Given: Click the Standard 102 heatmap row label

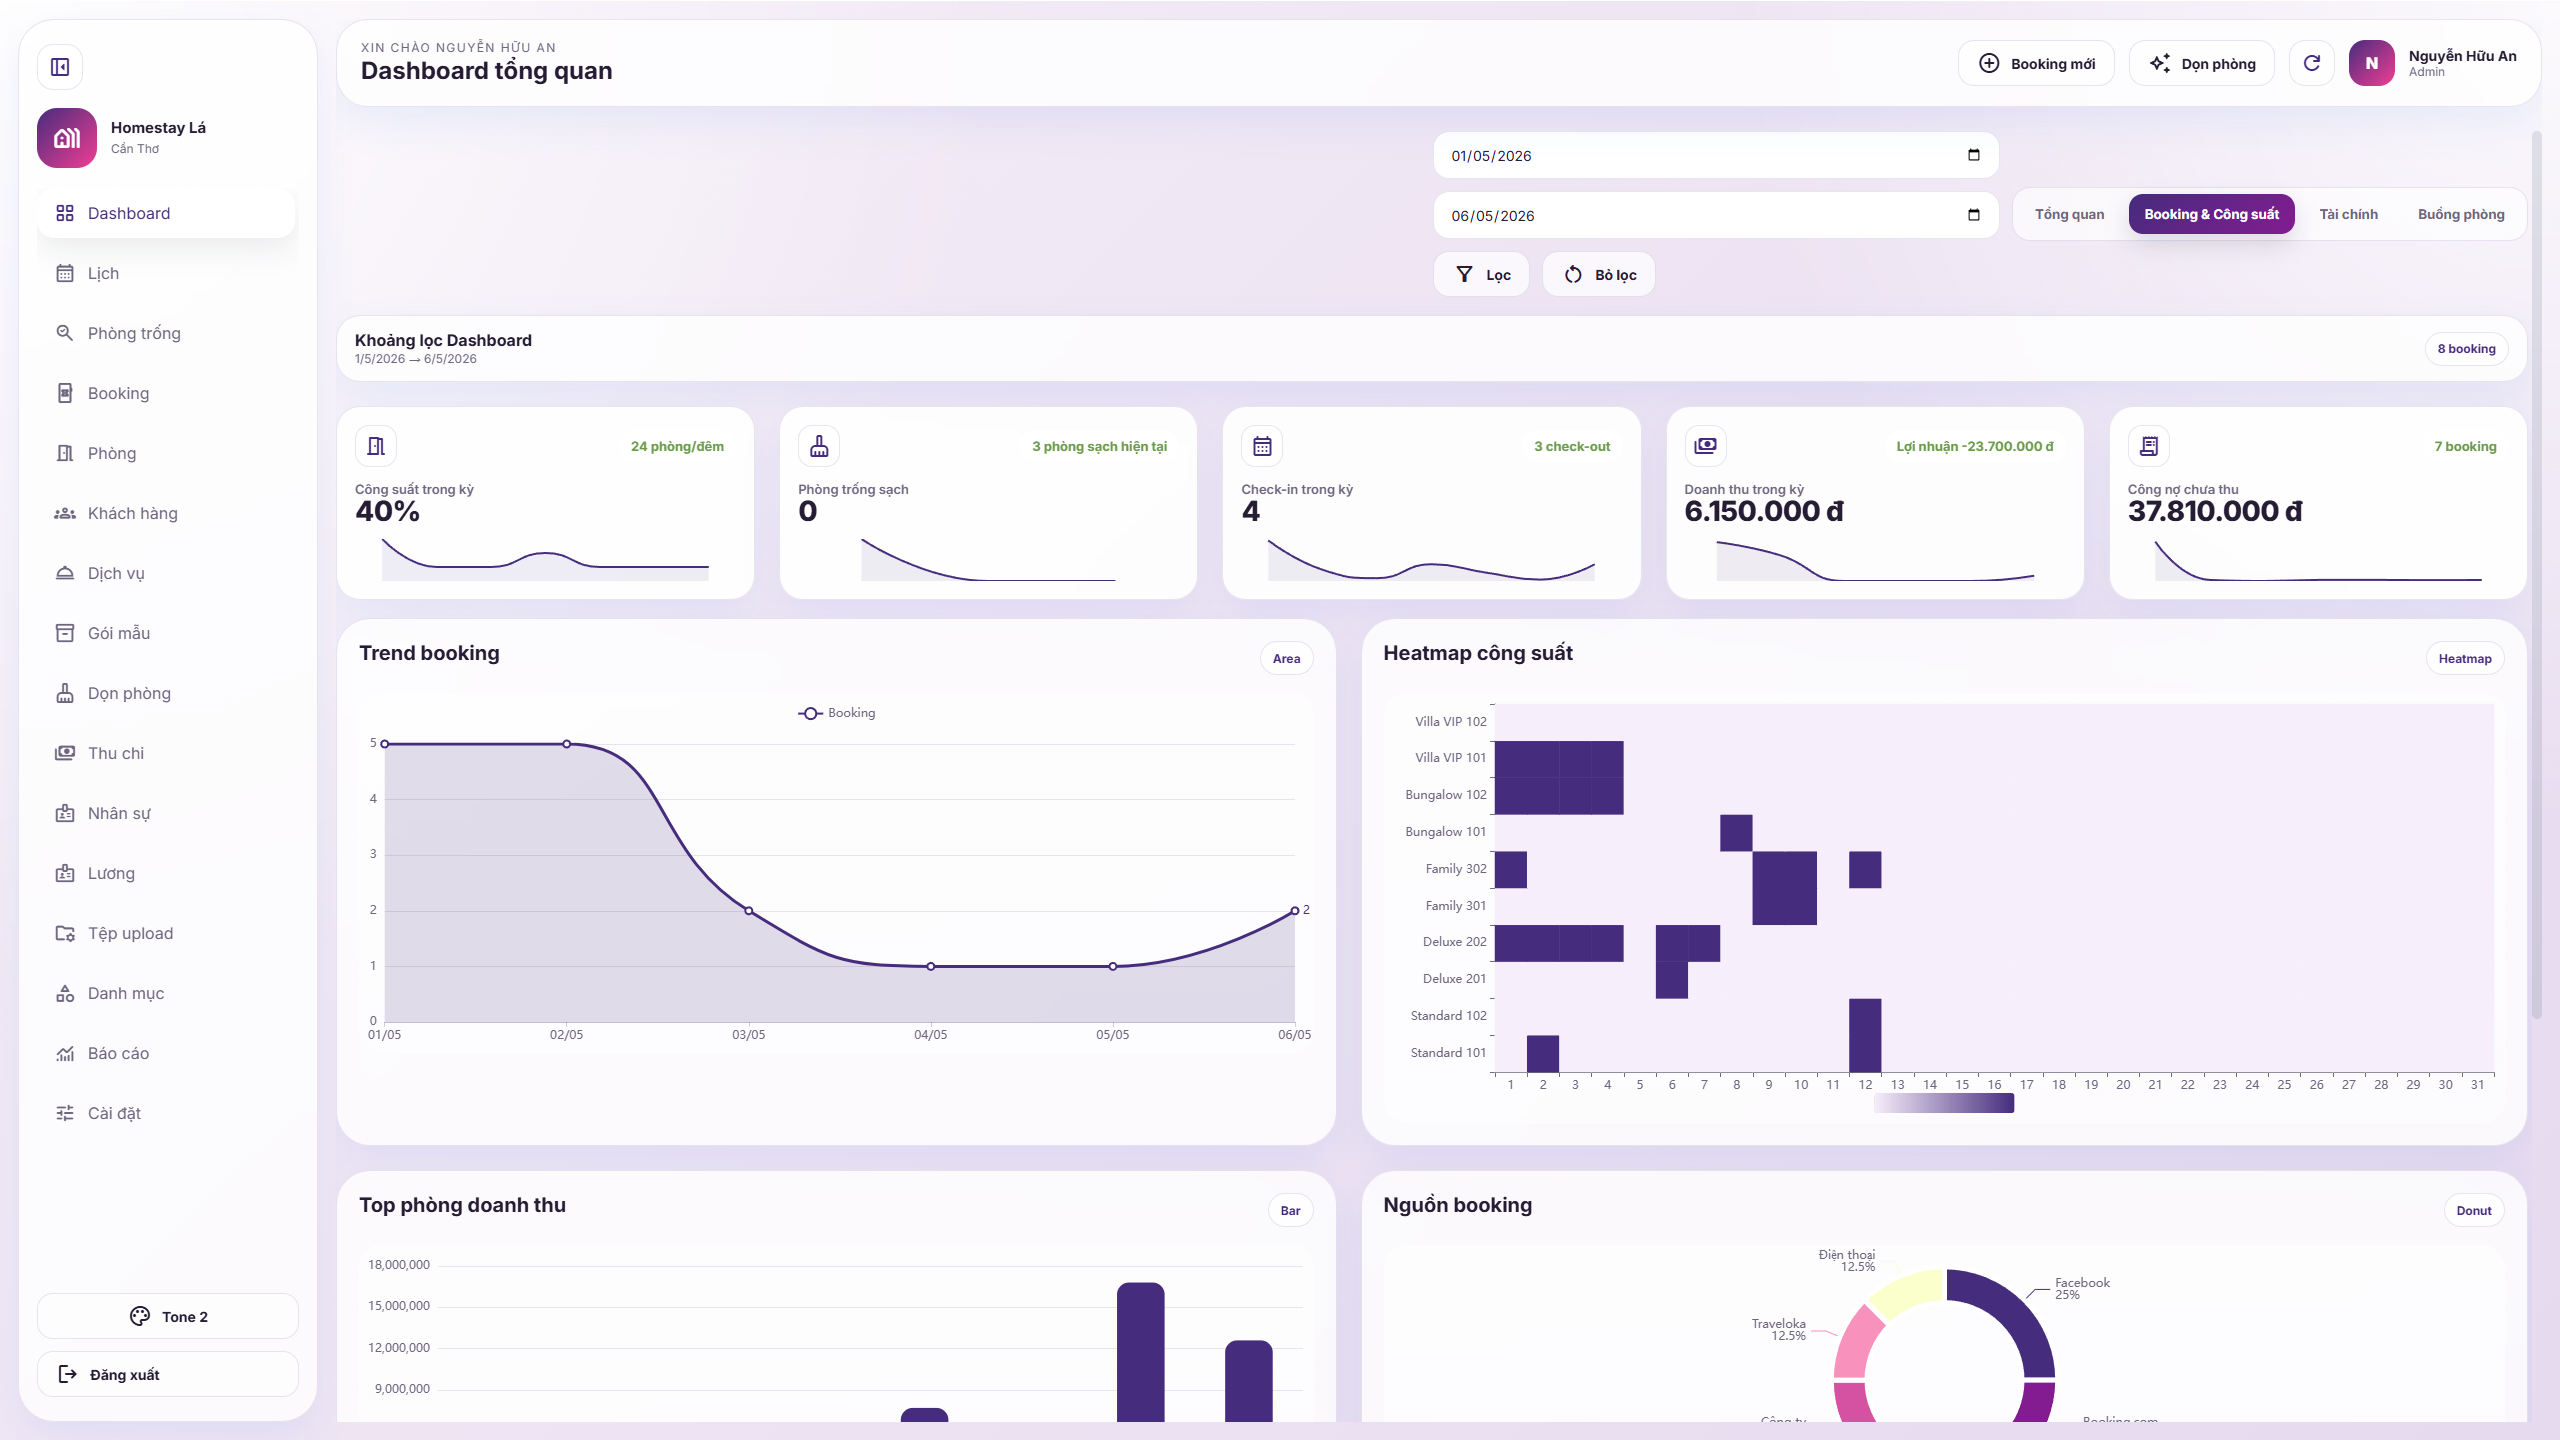Looking at the screenshot, I should pos(1448,1016).
